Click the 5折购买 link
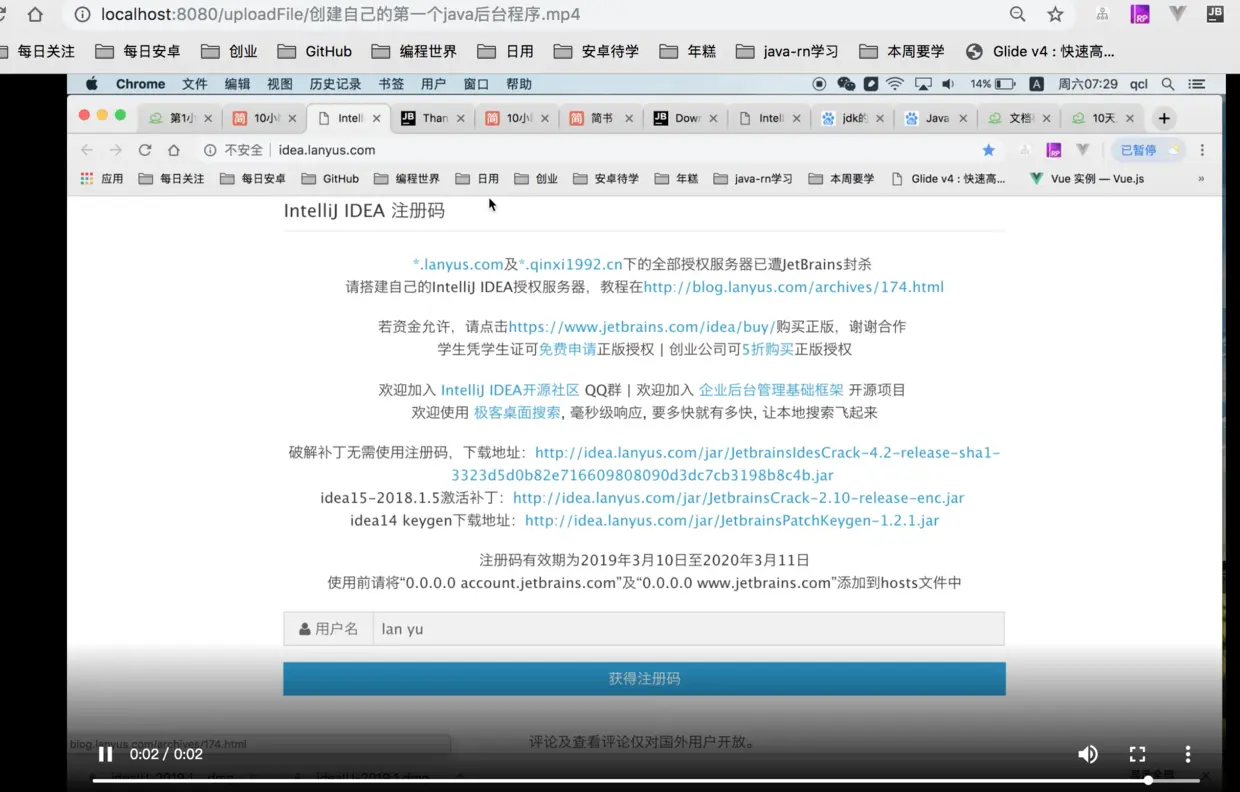1240x792 pixels. pos(768,349)
